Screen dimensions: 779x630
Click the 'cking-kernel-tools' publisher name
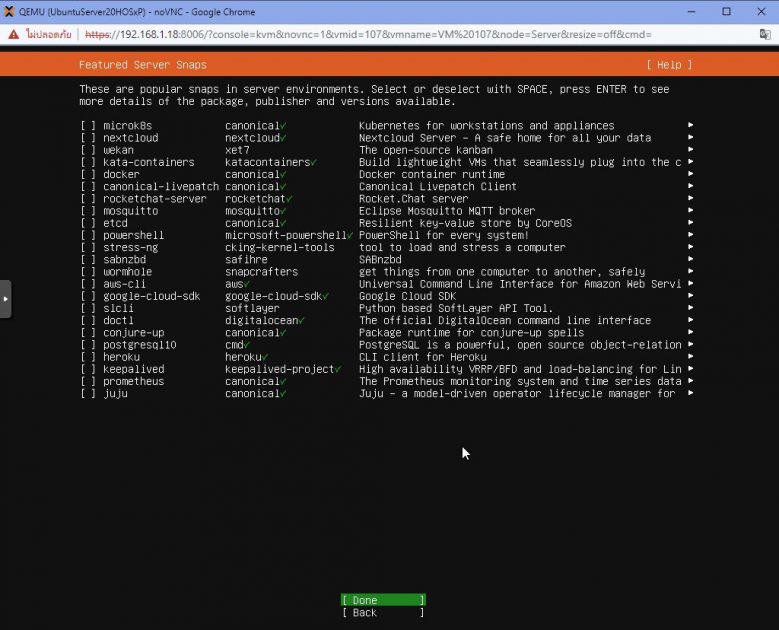280,247
